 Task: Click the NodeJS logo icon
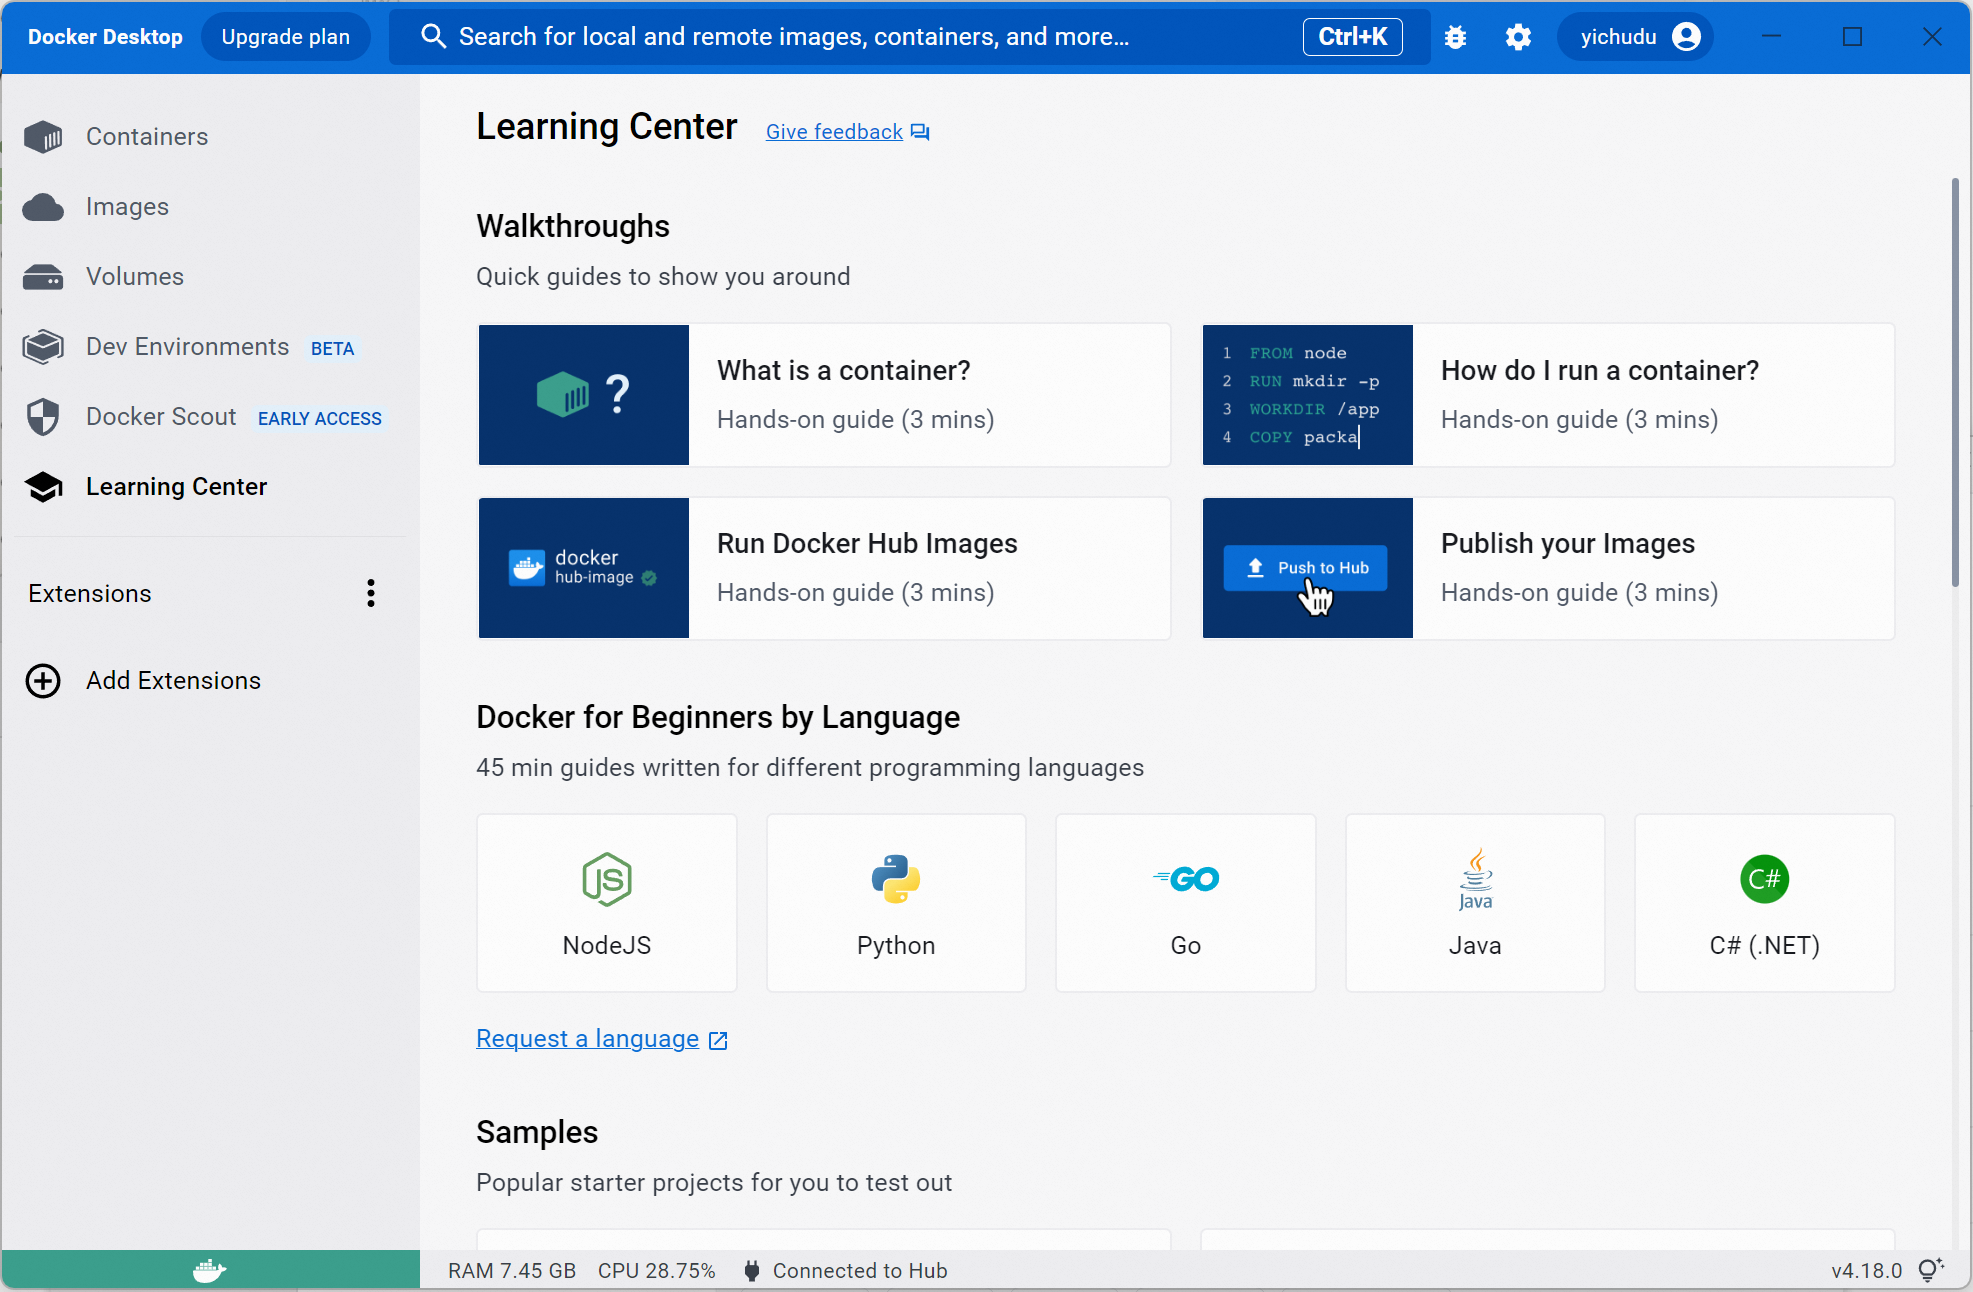(607, 879)
